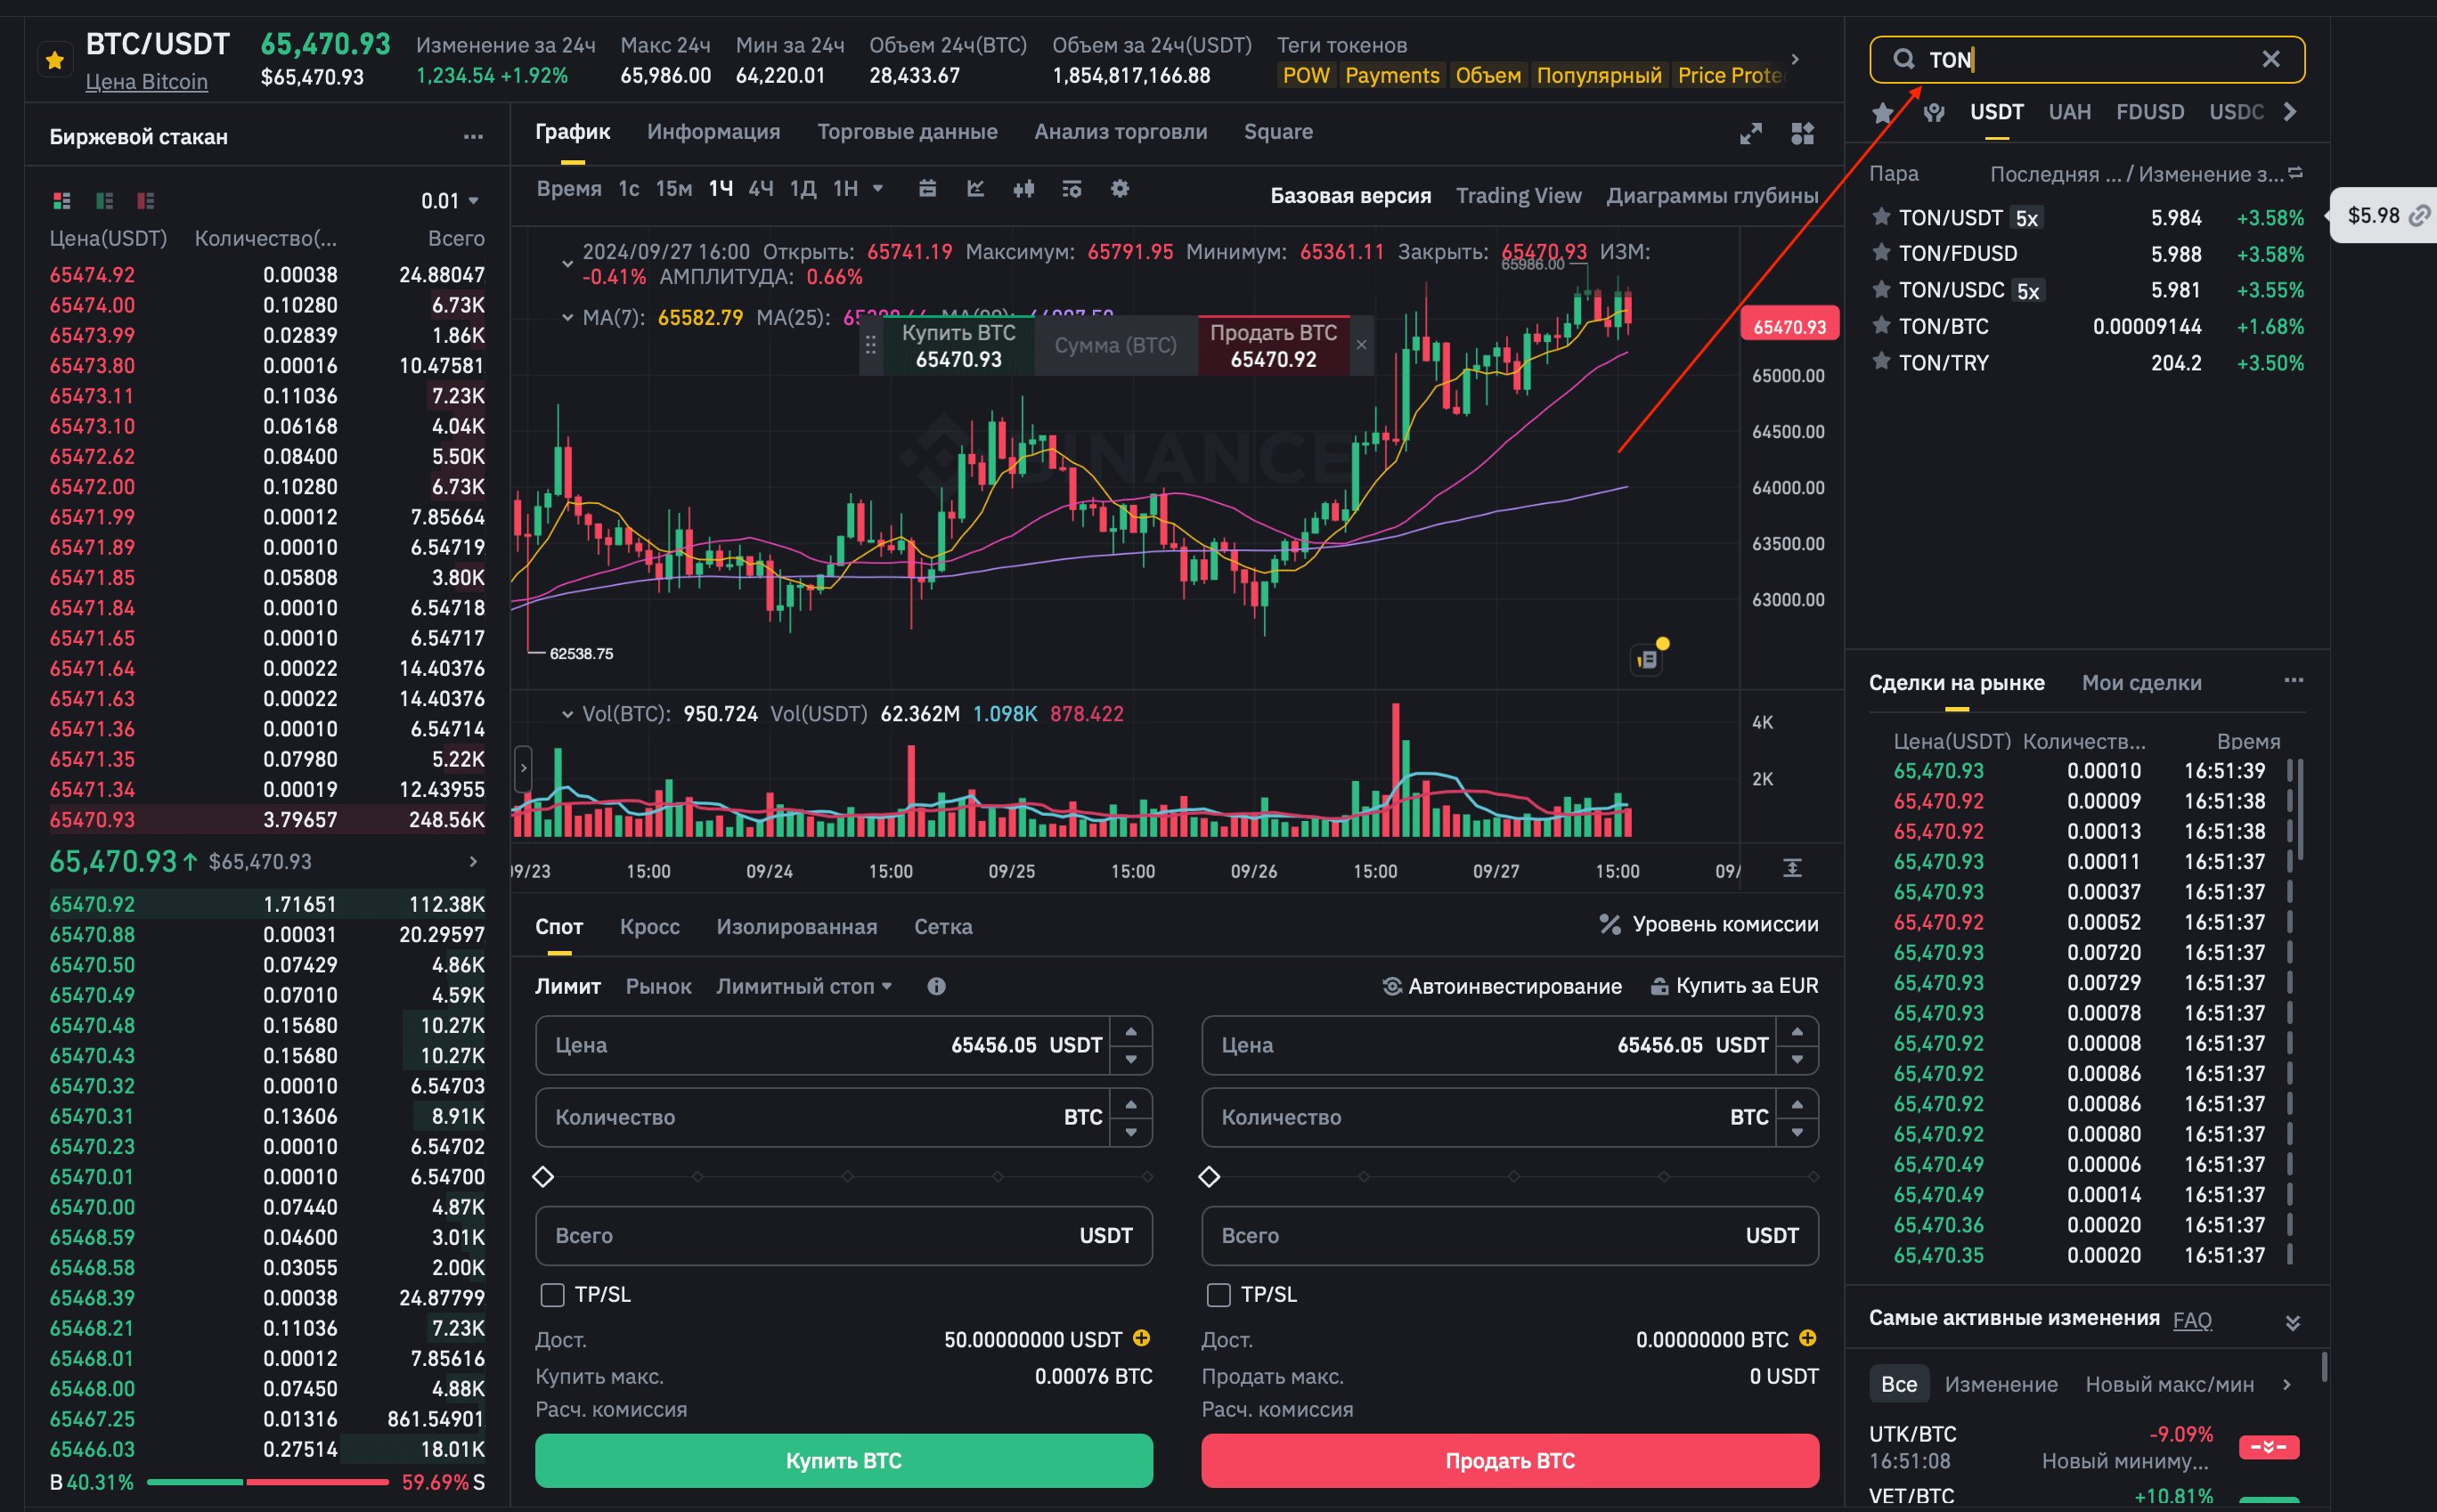Close floating quick trade panel
Image resolution: width=2437 pixels, height=1512 pixels.
pos(1361,345)
